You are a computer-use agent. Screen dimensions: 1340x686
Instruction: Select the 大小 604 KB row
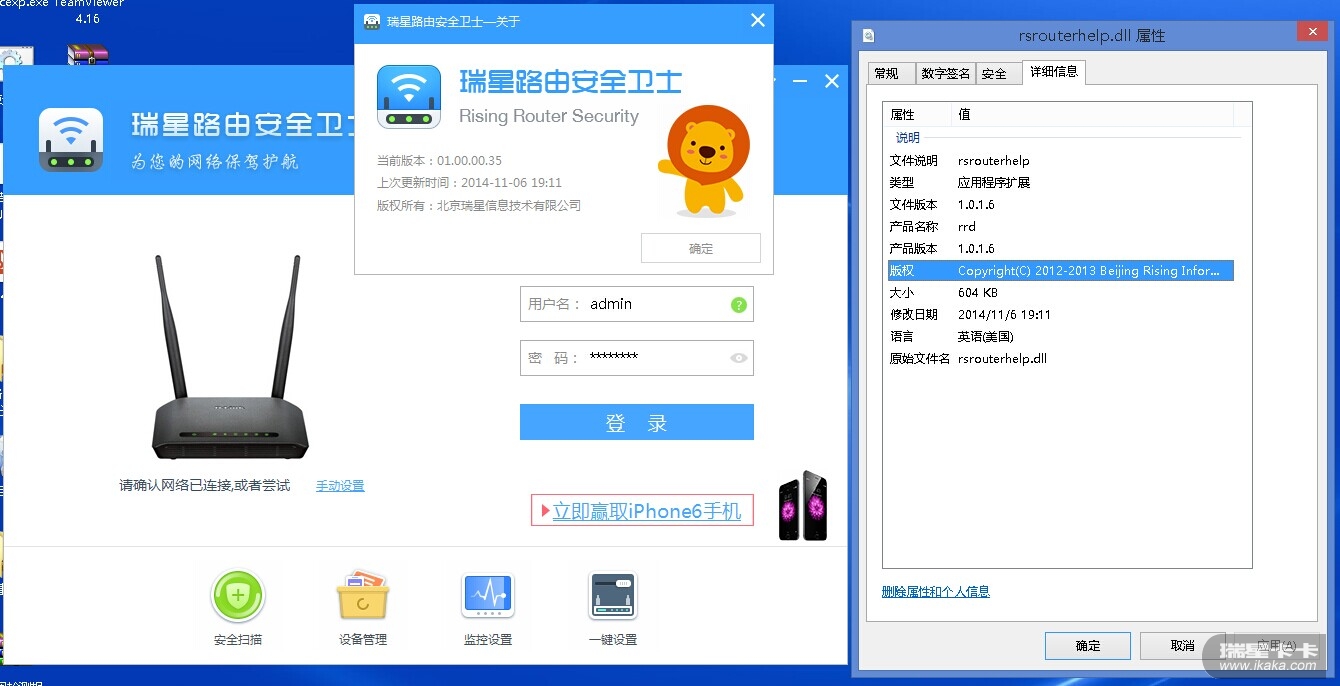(1059, 292)
